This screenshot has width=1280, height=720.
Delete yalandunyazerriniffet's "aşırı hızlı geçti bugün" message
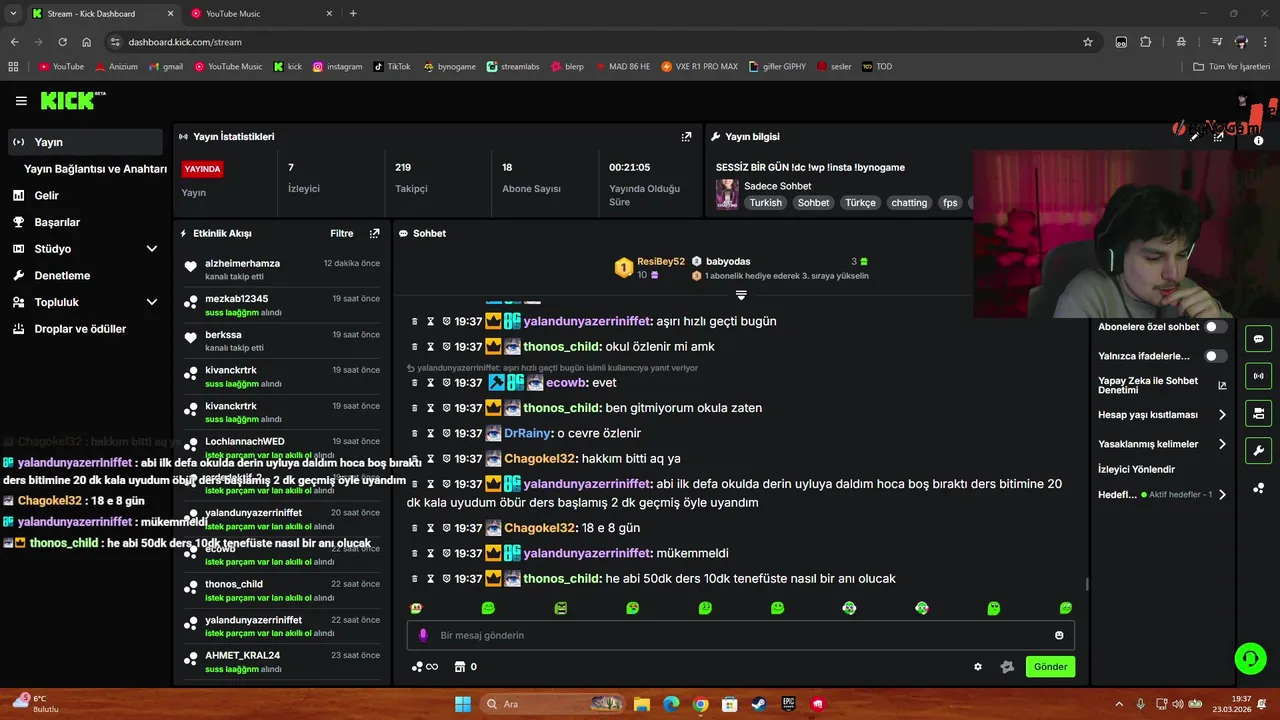(x=415, y=321)
